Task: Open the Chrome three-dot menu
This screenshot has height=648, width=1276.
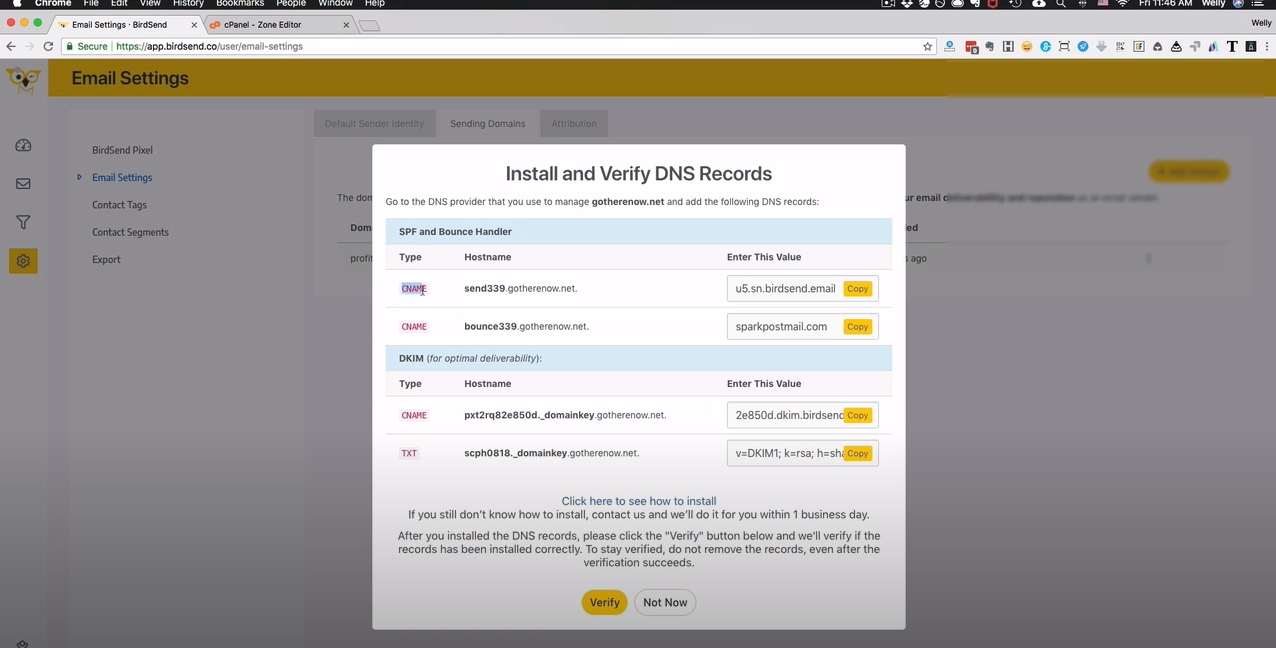Action: (1268, 46)
